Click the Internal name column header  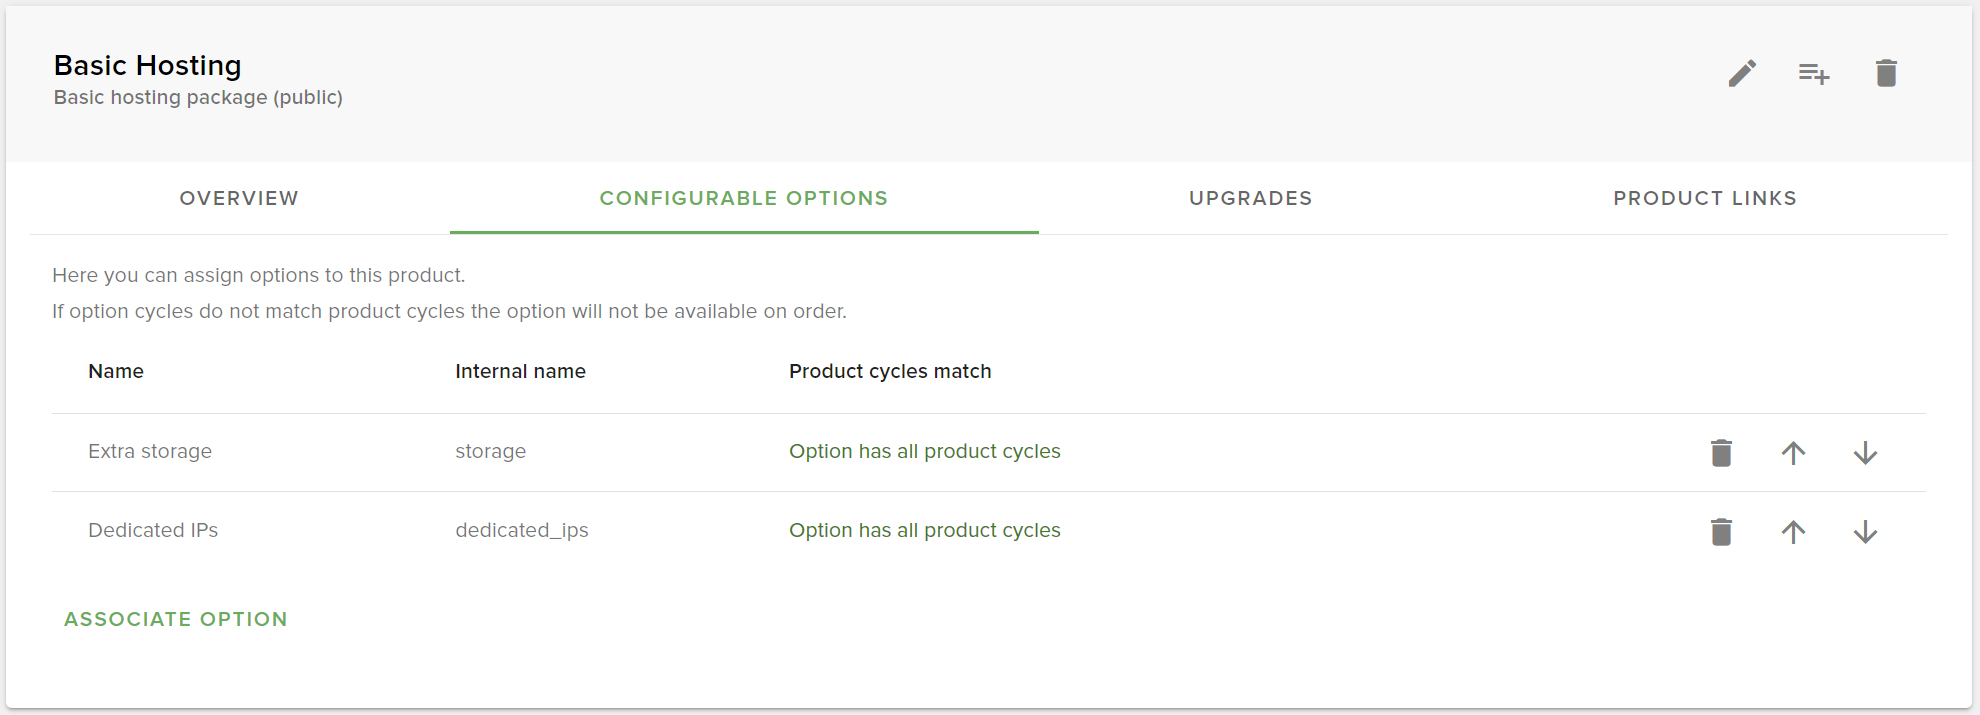pos(520,371)
